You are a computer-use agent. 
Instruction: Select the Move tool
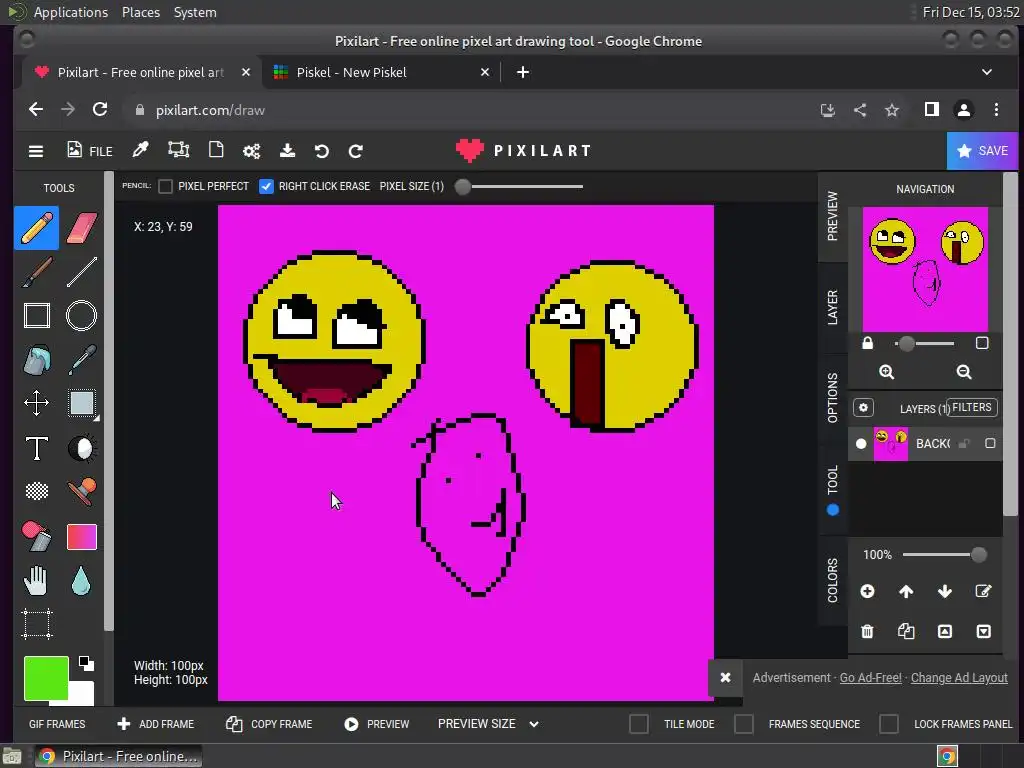coord(37,403)
